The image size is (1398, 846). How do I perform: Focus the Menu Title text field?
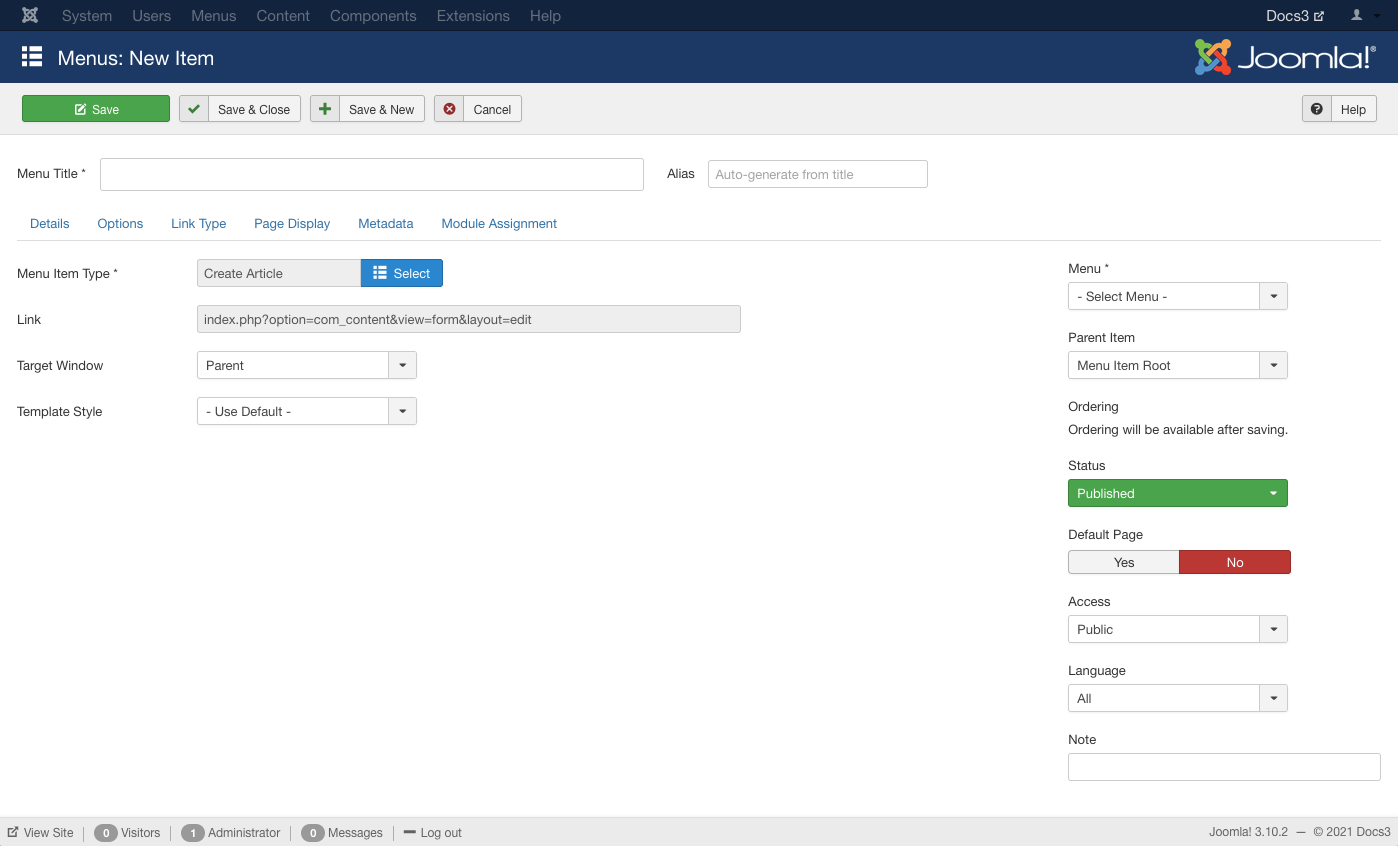point(371,174)
